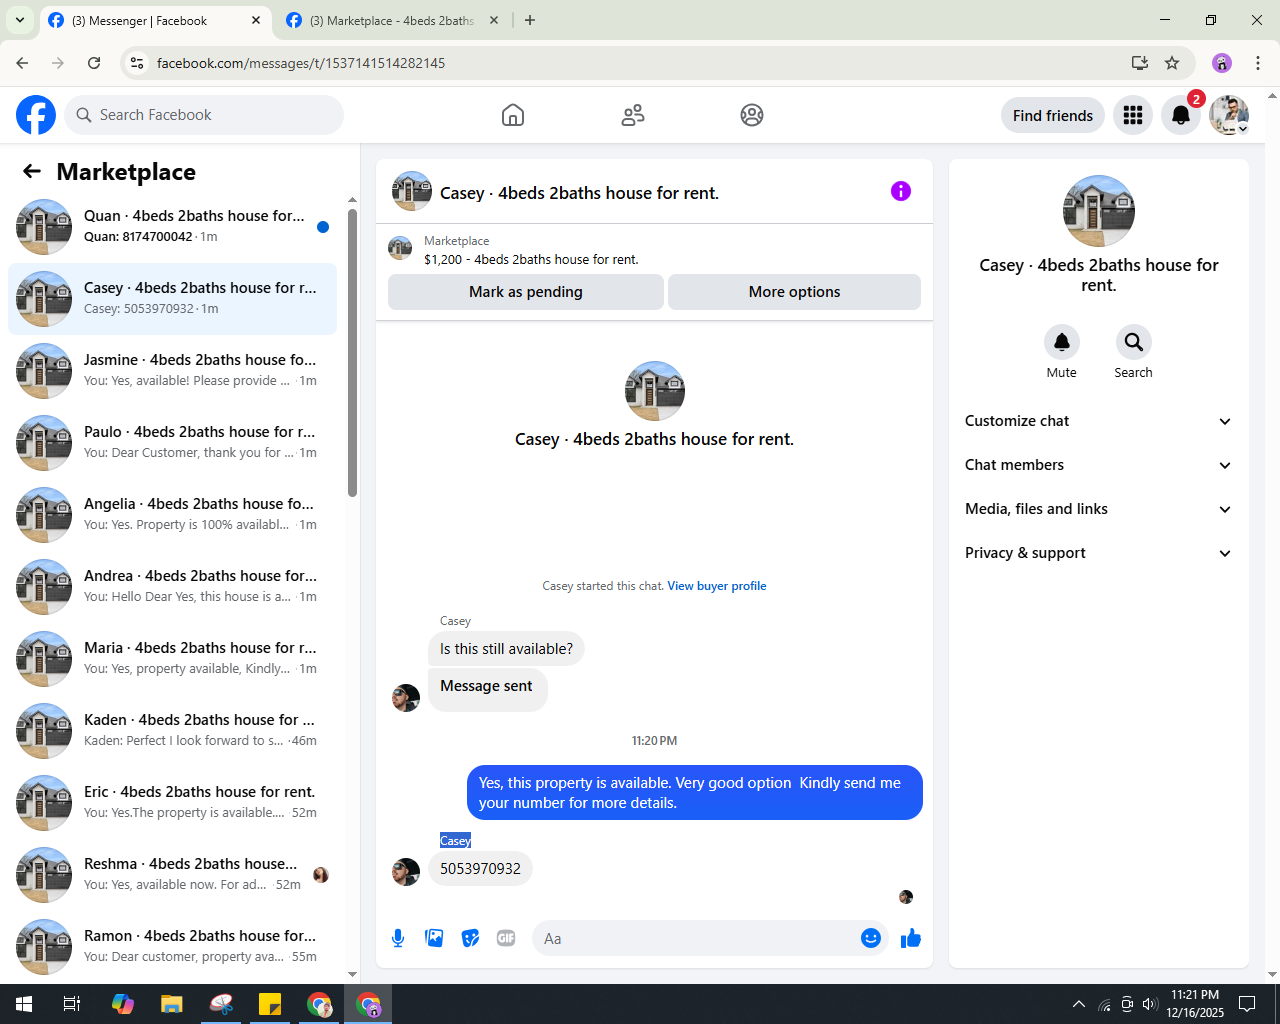The image size is (1280, 1024).
Task: Expand the Privacy & support section
Action: pyautogui.click(x=1098, y=553)
